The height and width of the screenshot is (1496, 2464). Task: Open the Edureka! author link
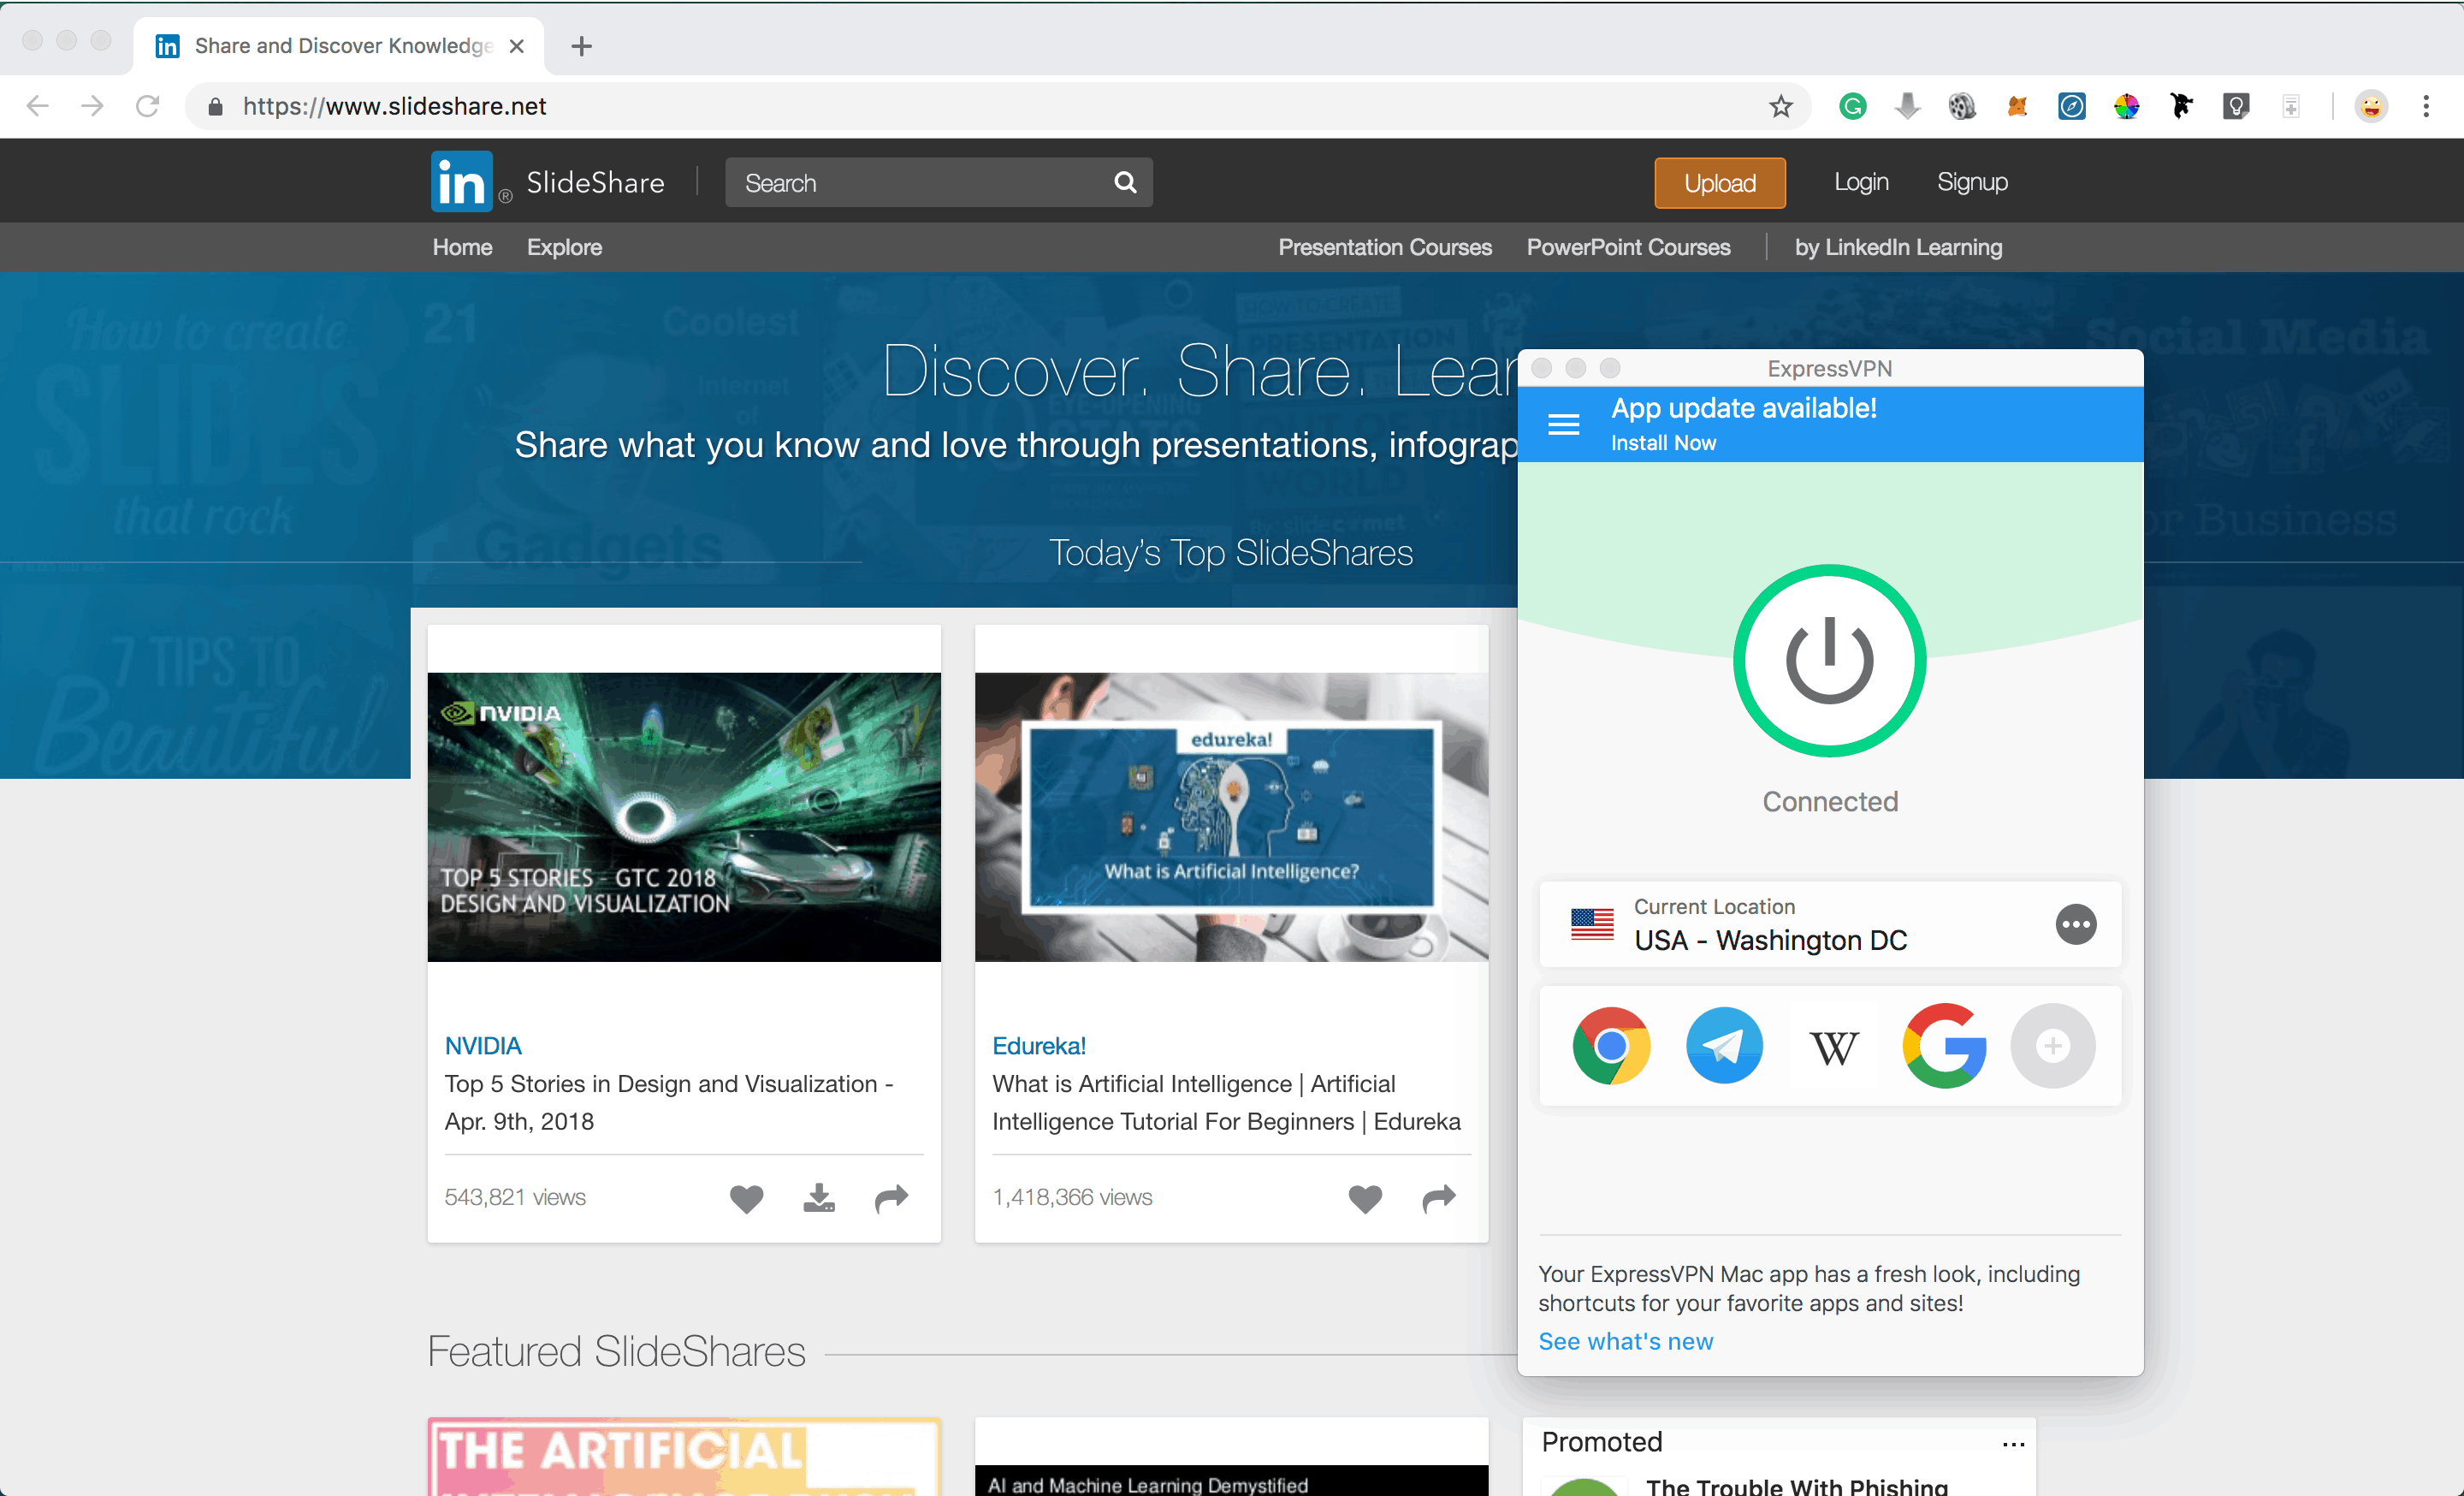1038,1046
